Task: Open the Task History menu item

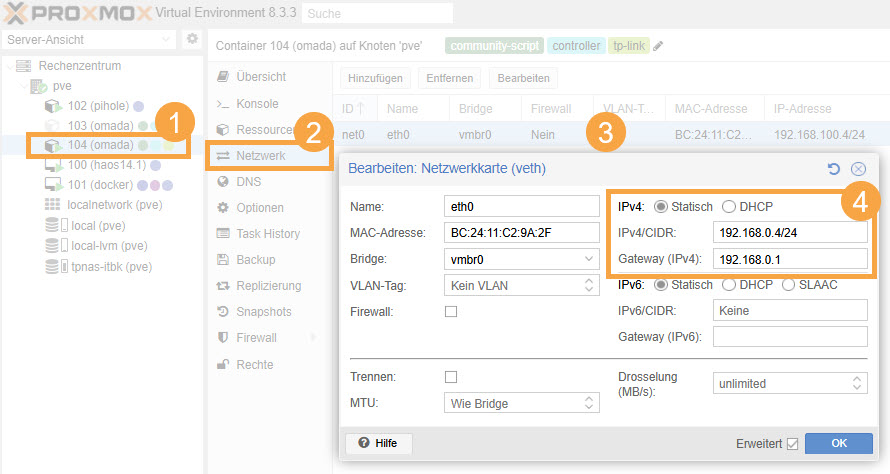Action: tap(267, 233)
